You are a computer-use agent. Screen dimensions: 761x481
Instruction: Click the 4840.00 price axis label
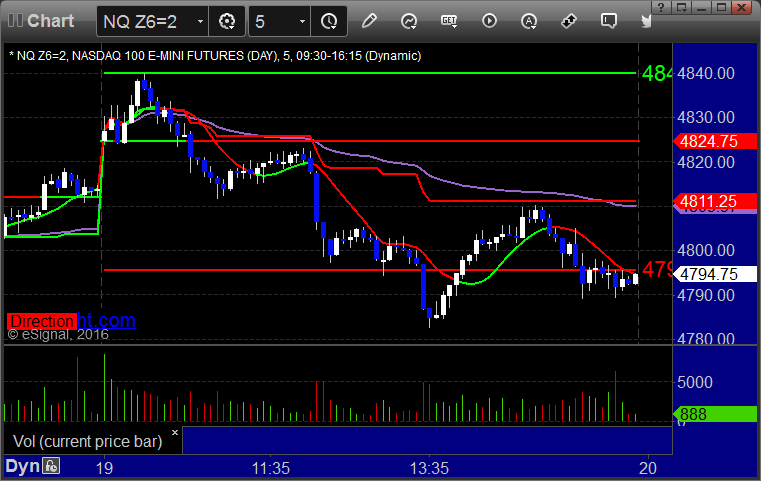click(706, 73)
